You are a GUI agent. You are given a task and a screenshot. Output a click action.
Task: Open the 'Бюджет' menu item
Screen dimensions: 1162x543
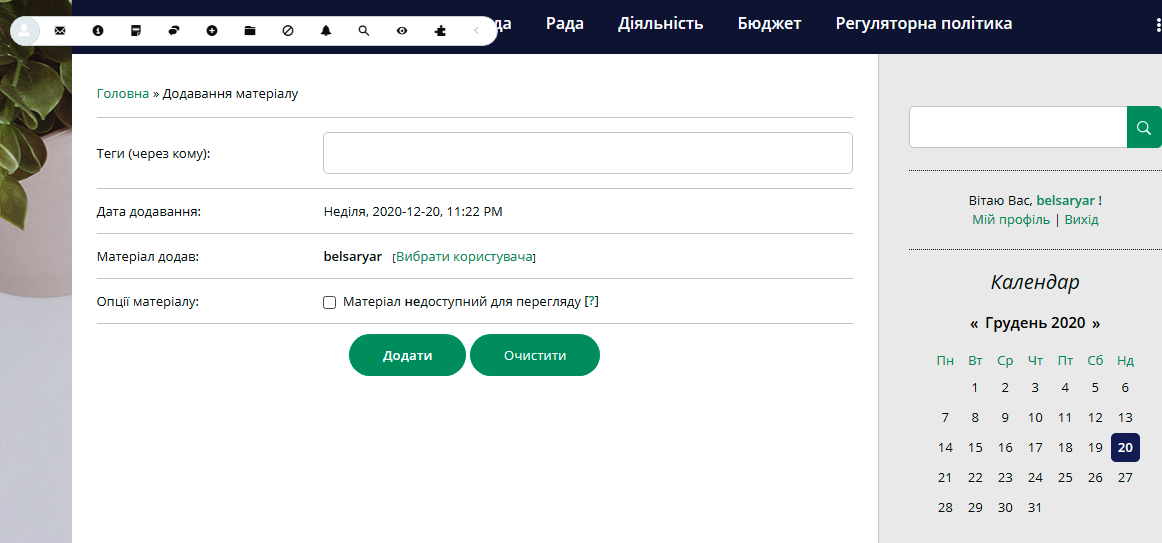click(769, 23)
